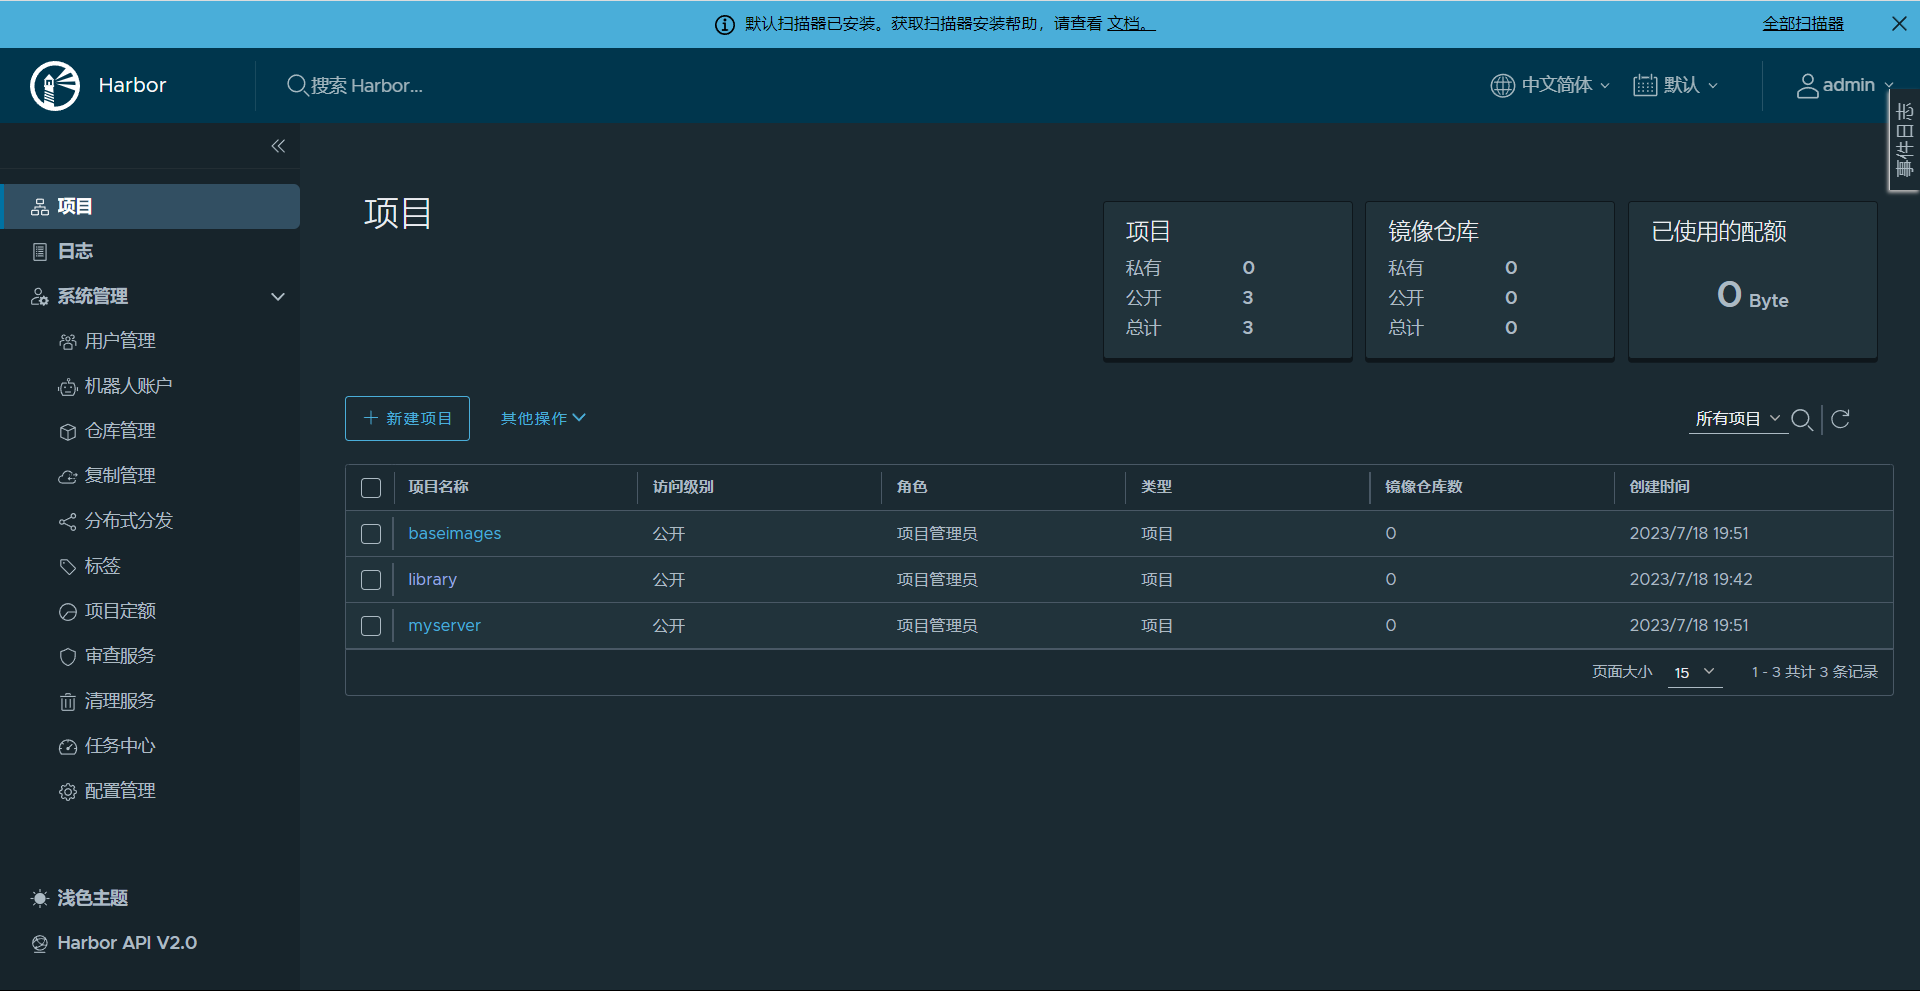
Task: Open the 其他操作 dropdown
Action: pyautogui.click(x=543, y=418)
